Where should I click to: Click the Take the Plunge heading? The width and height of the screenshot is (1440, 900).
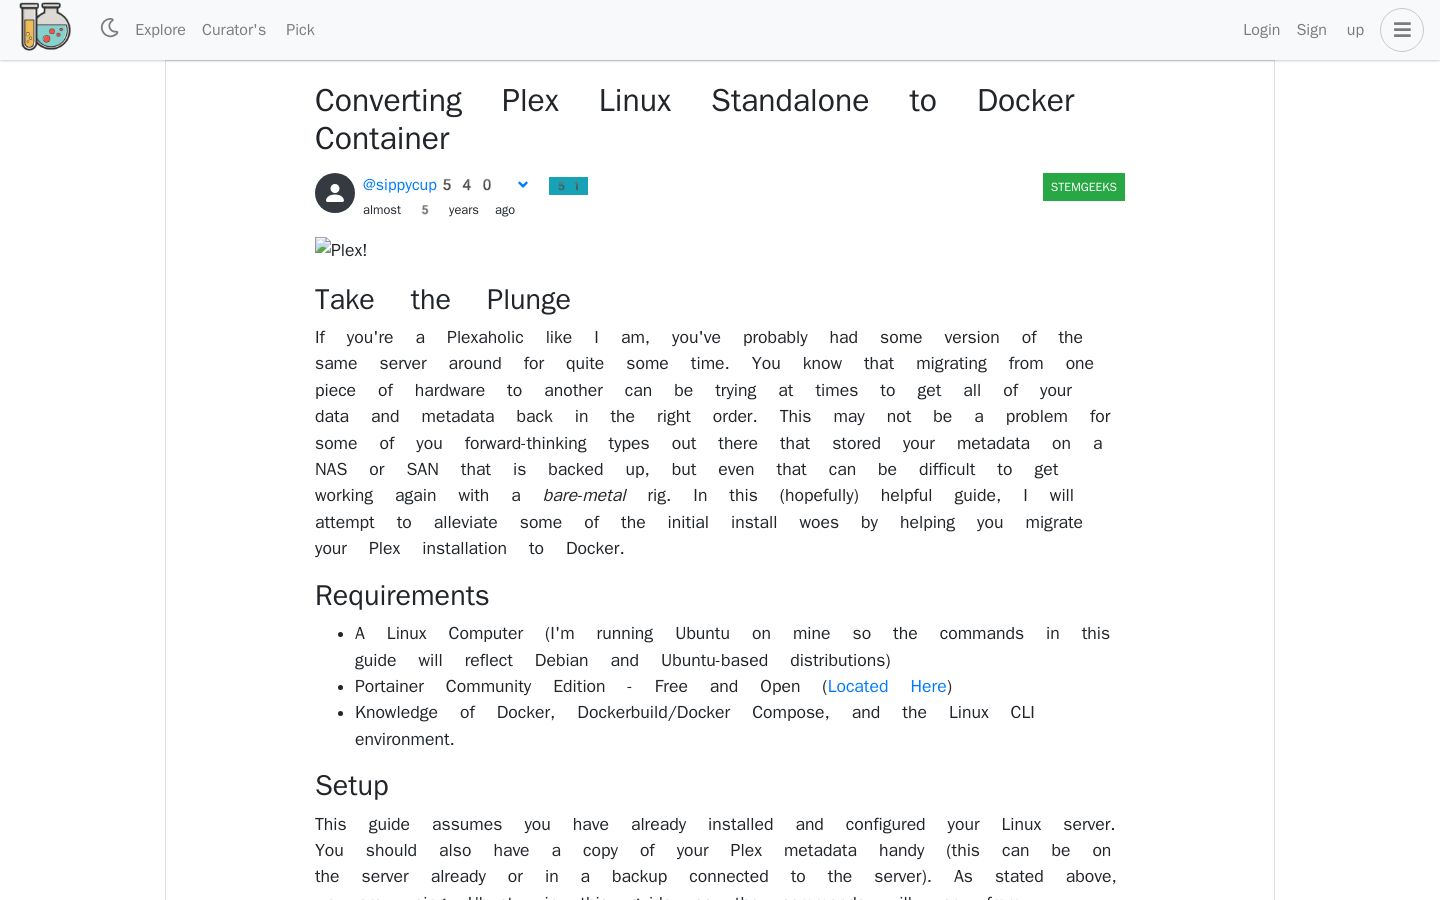tap(443, 300)
